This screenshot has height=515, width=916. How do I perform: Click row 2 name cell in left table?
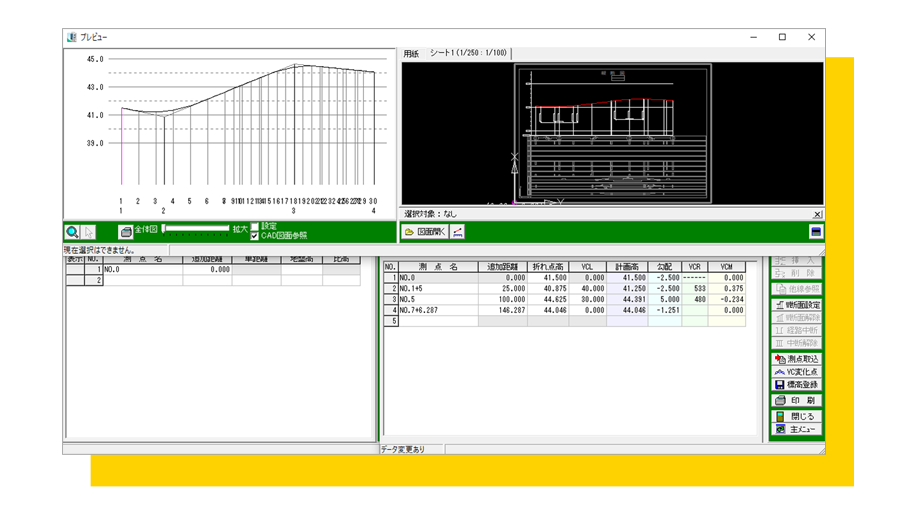[143, 280]
